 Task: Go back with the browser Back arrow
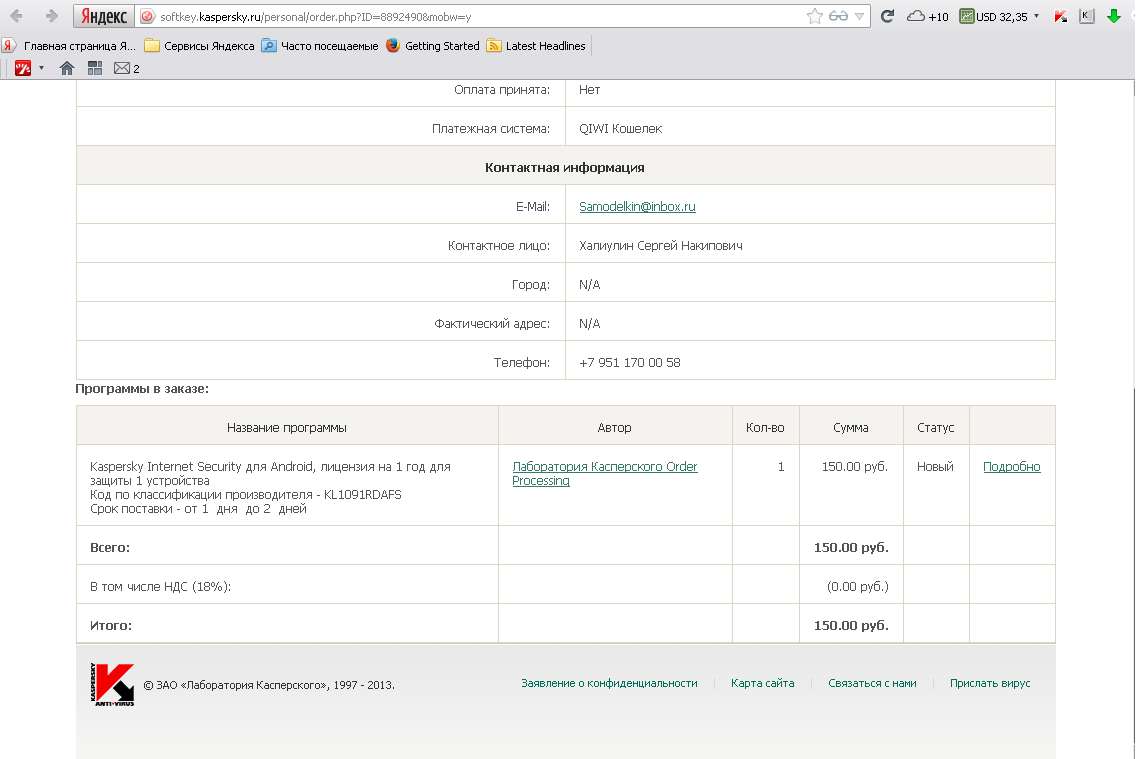coord(16,15)
